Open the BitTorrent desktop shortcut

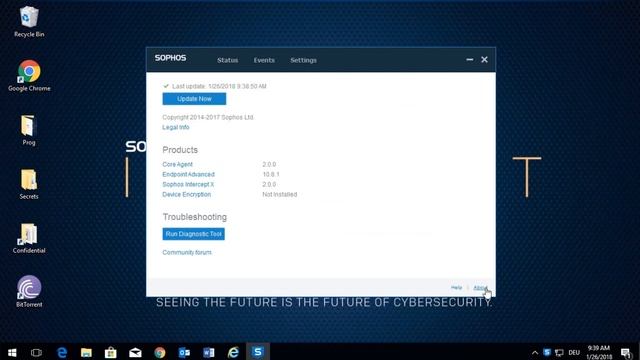[29, 291]
